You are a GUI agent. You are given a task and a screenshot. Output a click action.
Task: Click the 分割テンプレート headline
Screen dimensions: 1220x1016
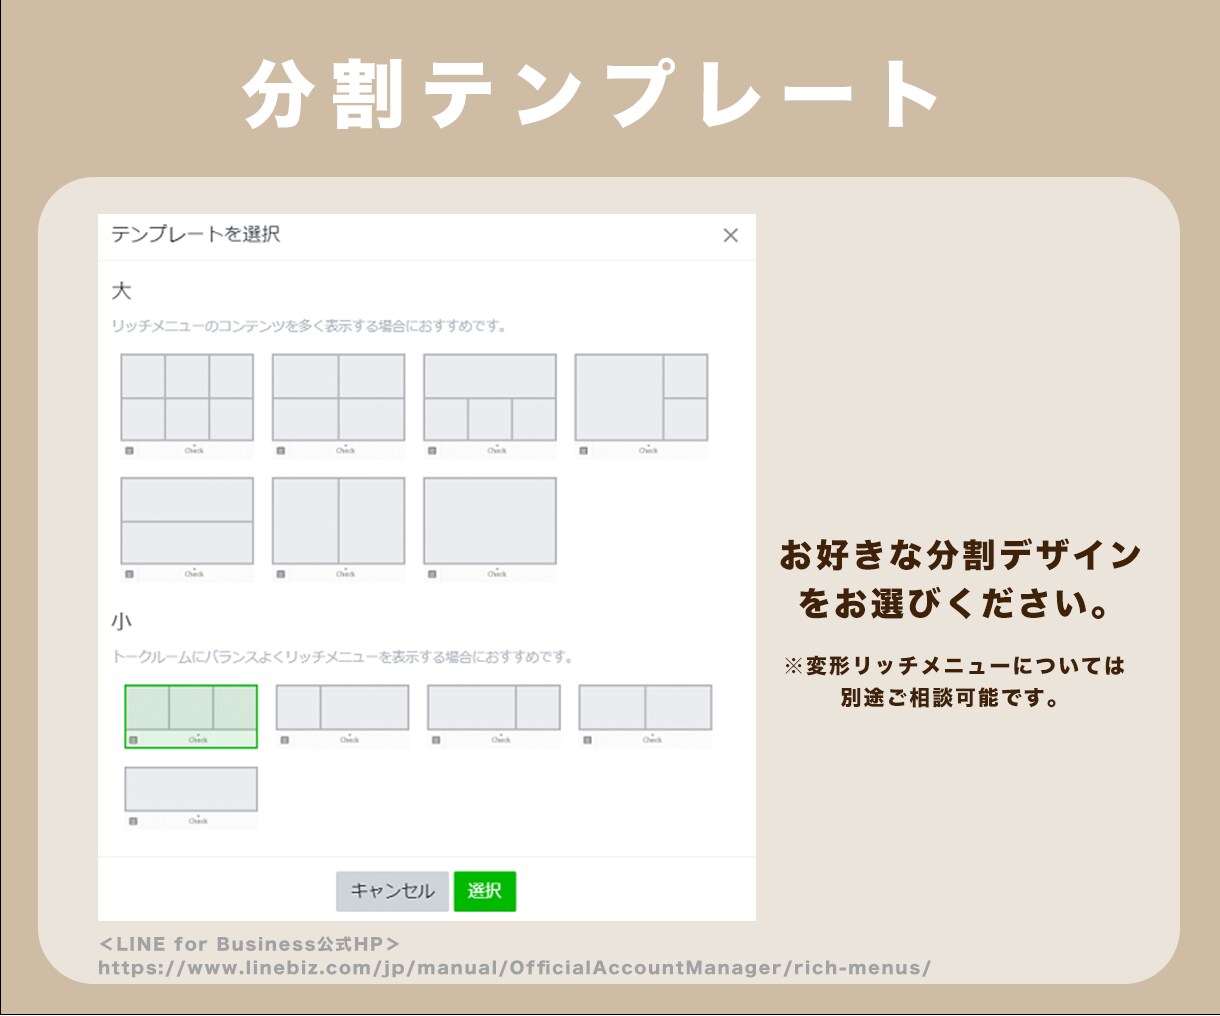pyautogui.click(x=591, y=94)
